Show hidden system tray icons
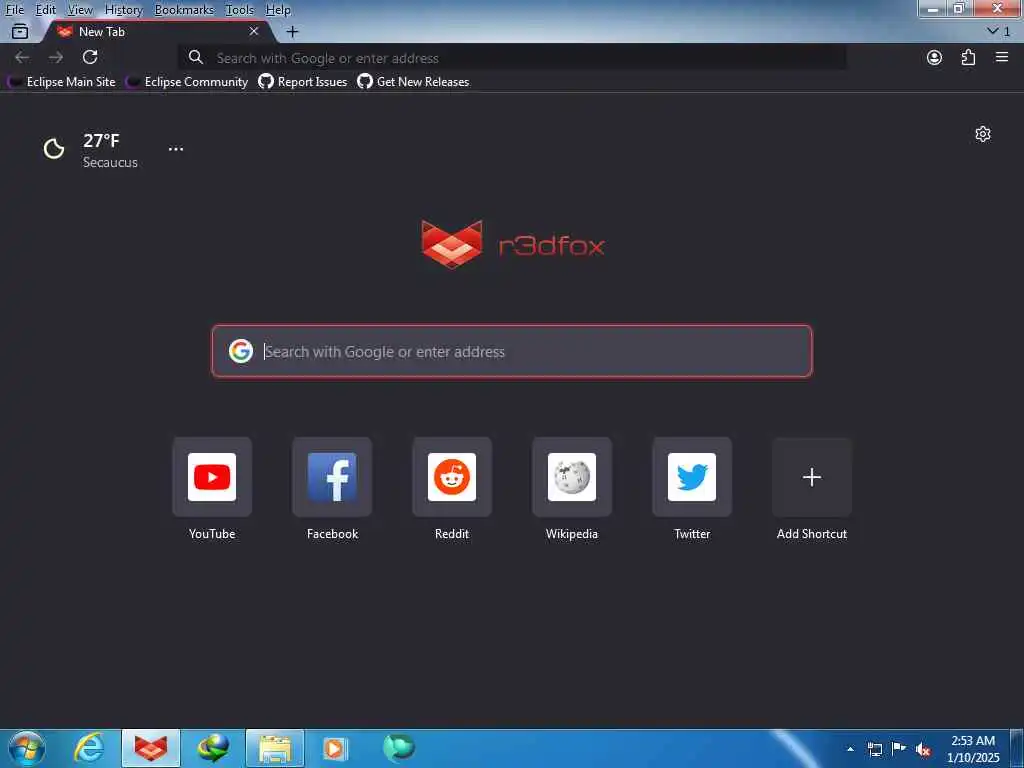Image resolution: width=1024 pixels, height=768 pixels. point(850,749)
